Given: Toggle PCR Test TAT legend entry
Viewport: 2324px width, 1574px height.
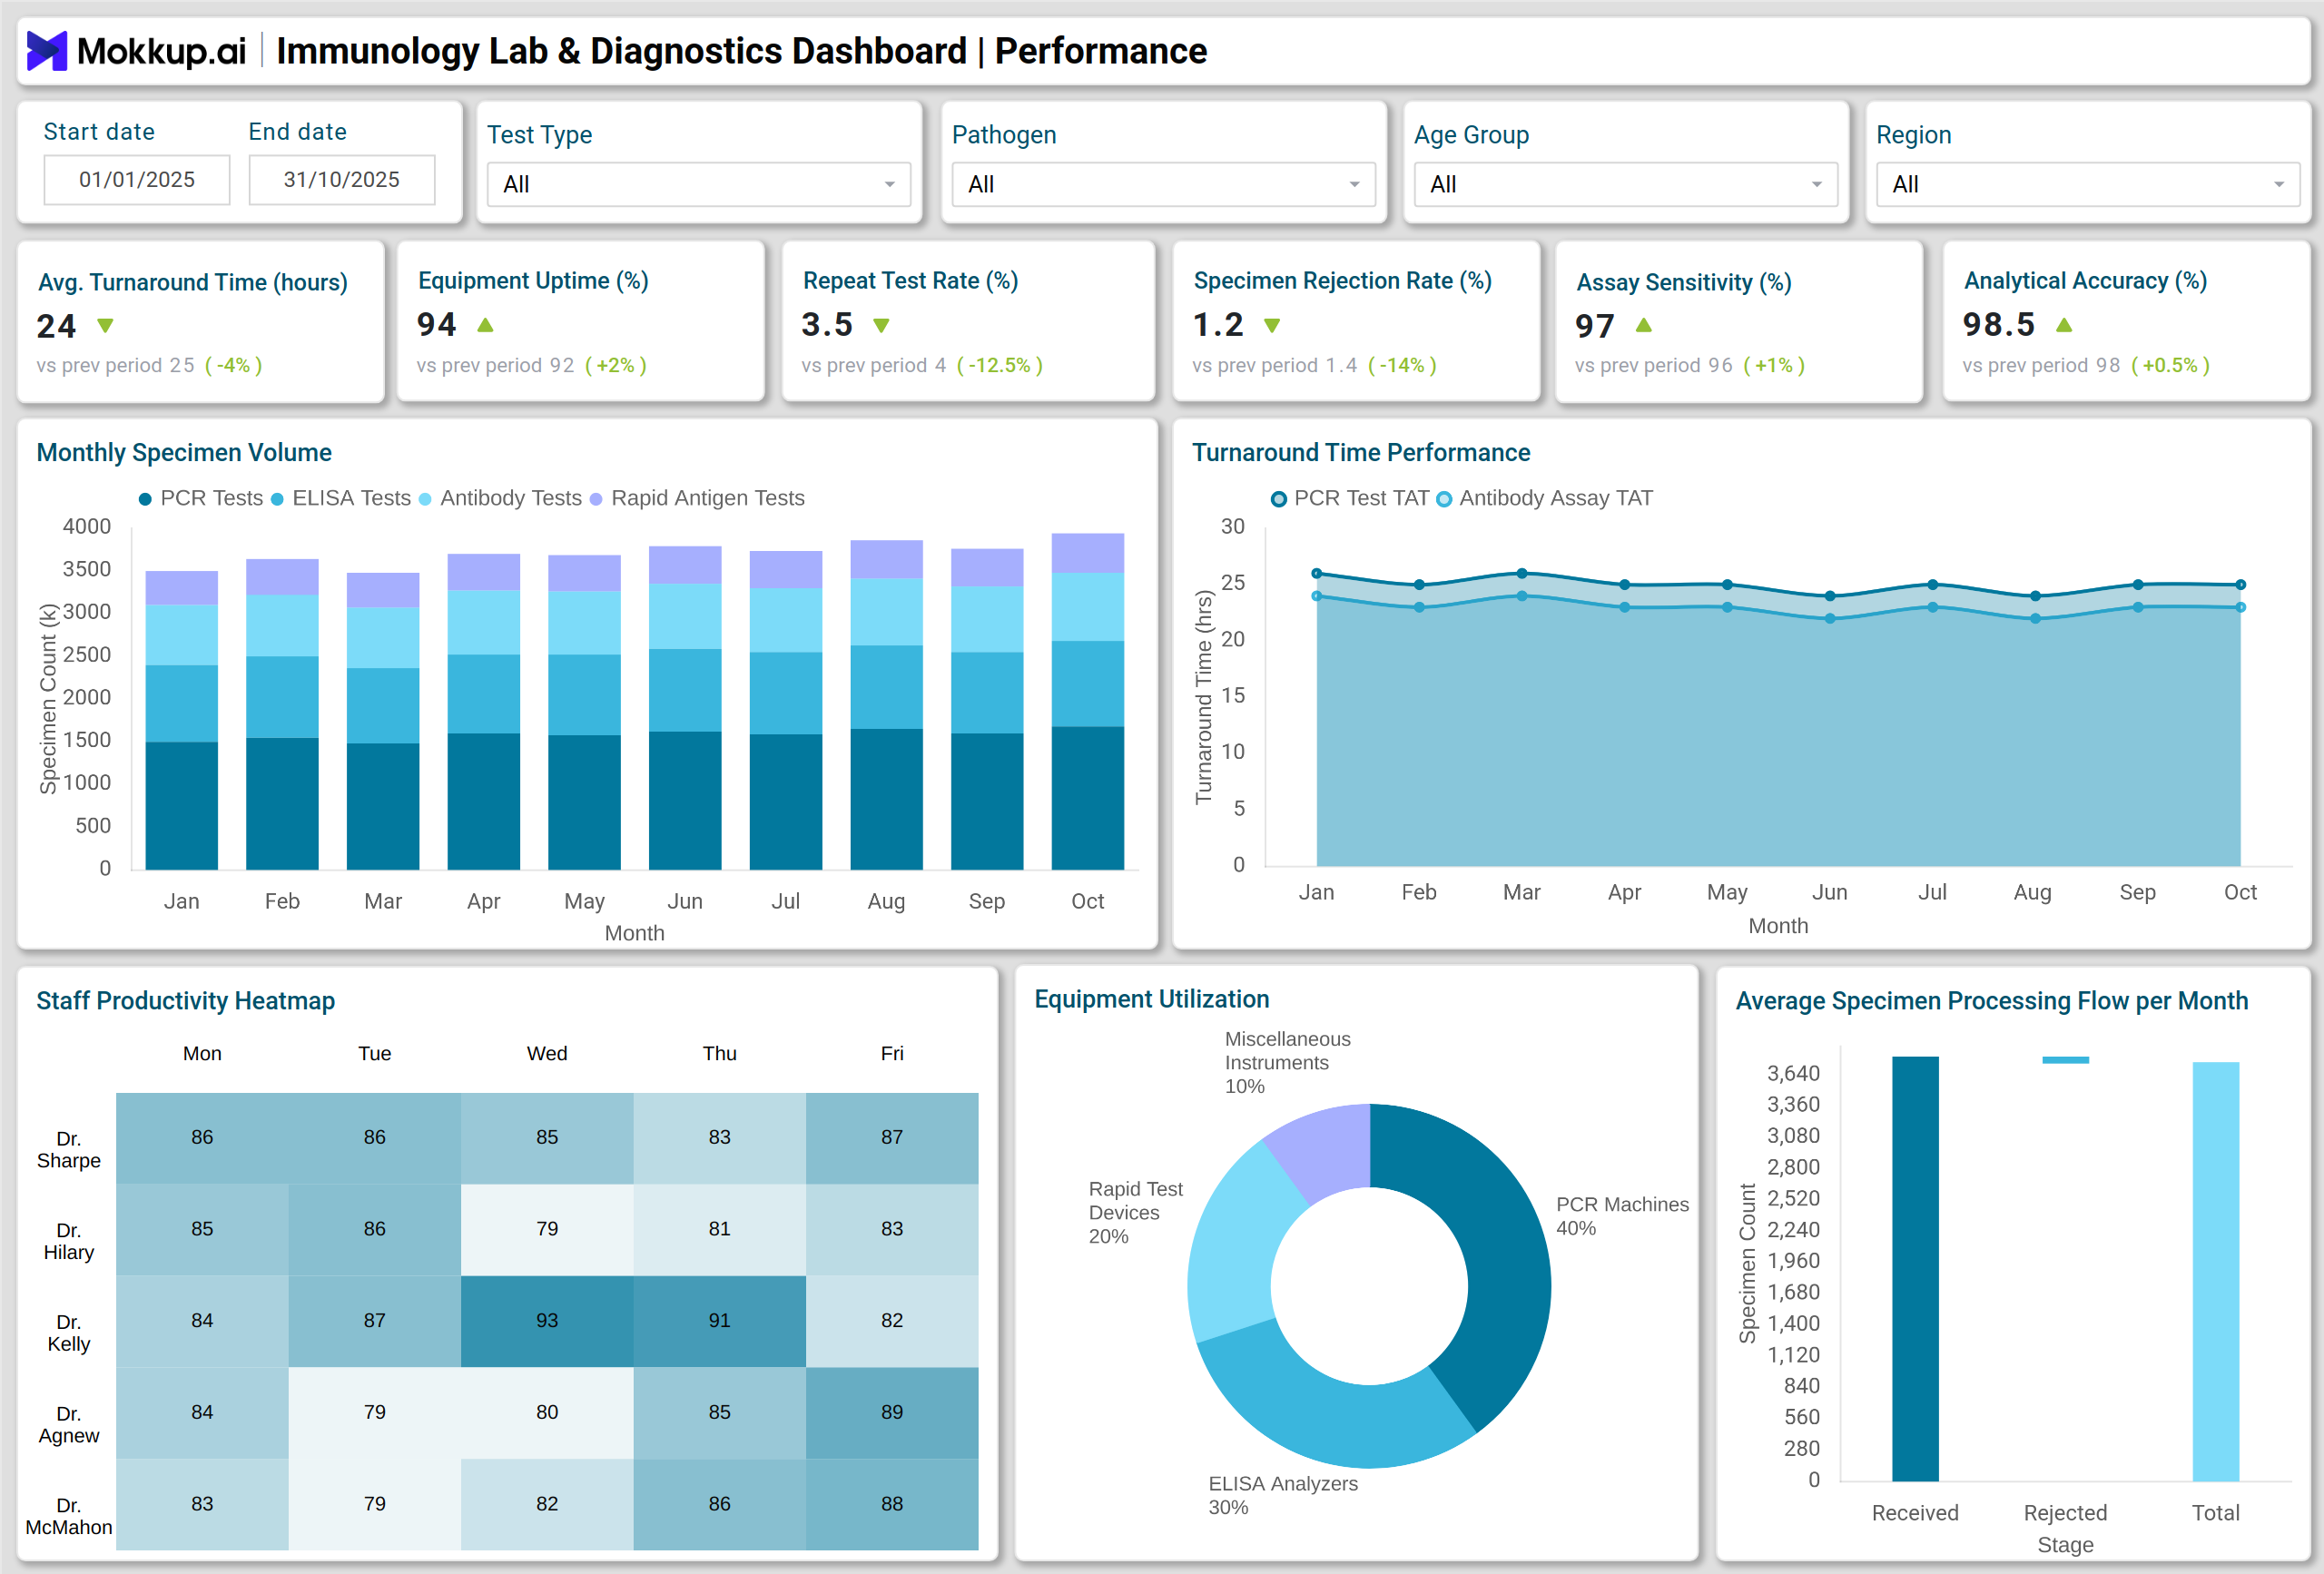Looking at the screenshot, I should pyautogui.click(x=1350, y=498).
